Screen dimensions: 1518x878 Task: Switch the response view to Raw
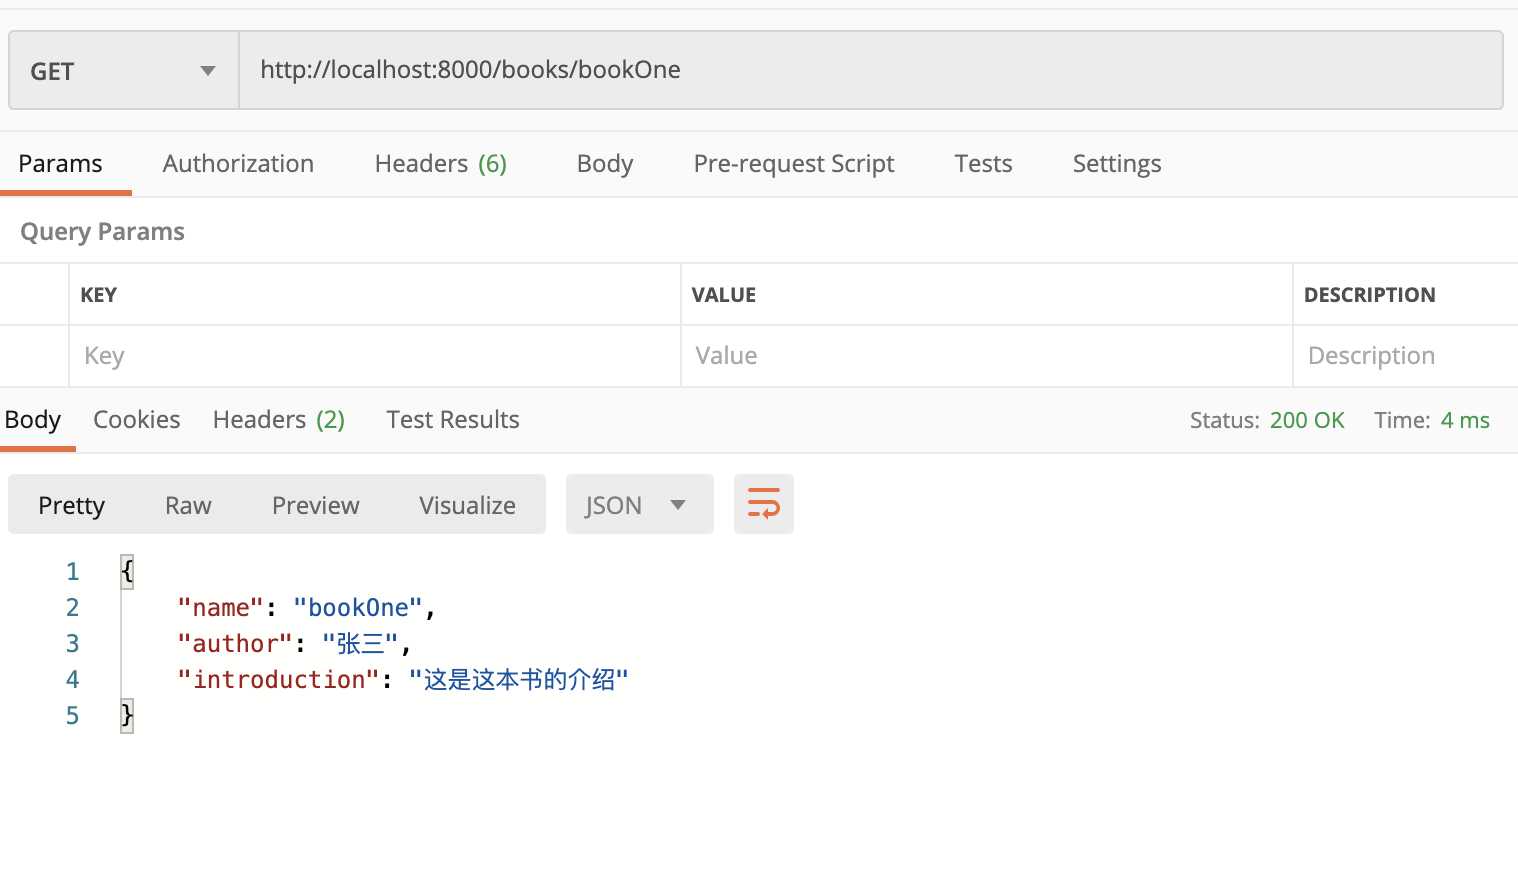(188, 505)
